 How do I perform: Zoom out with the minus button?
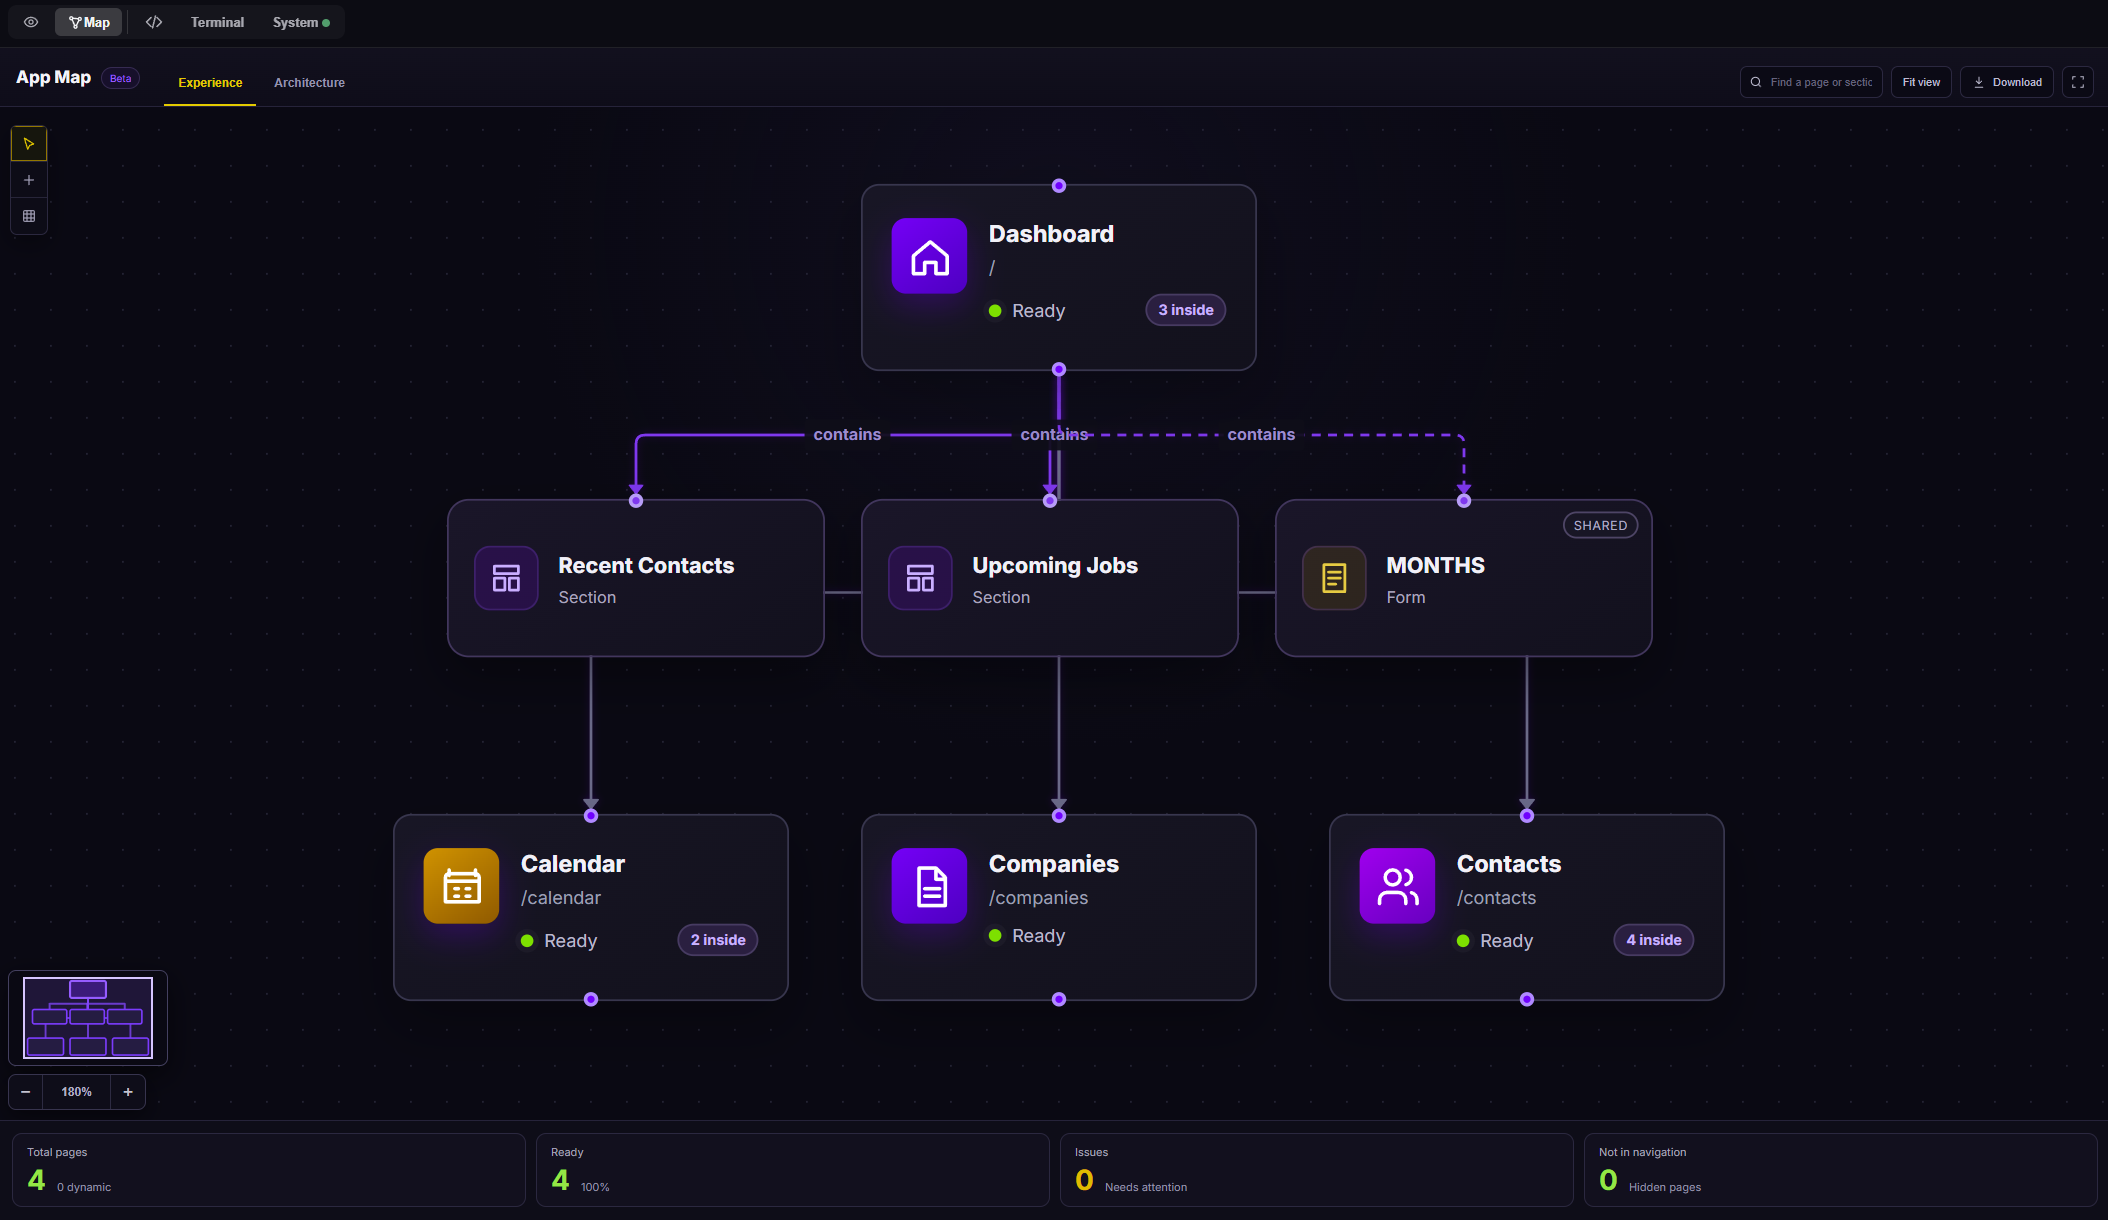click(26, 1092)
